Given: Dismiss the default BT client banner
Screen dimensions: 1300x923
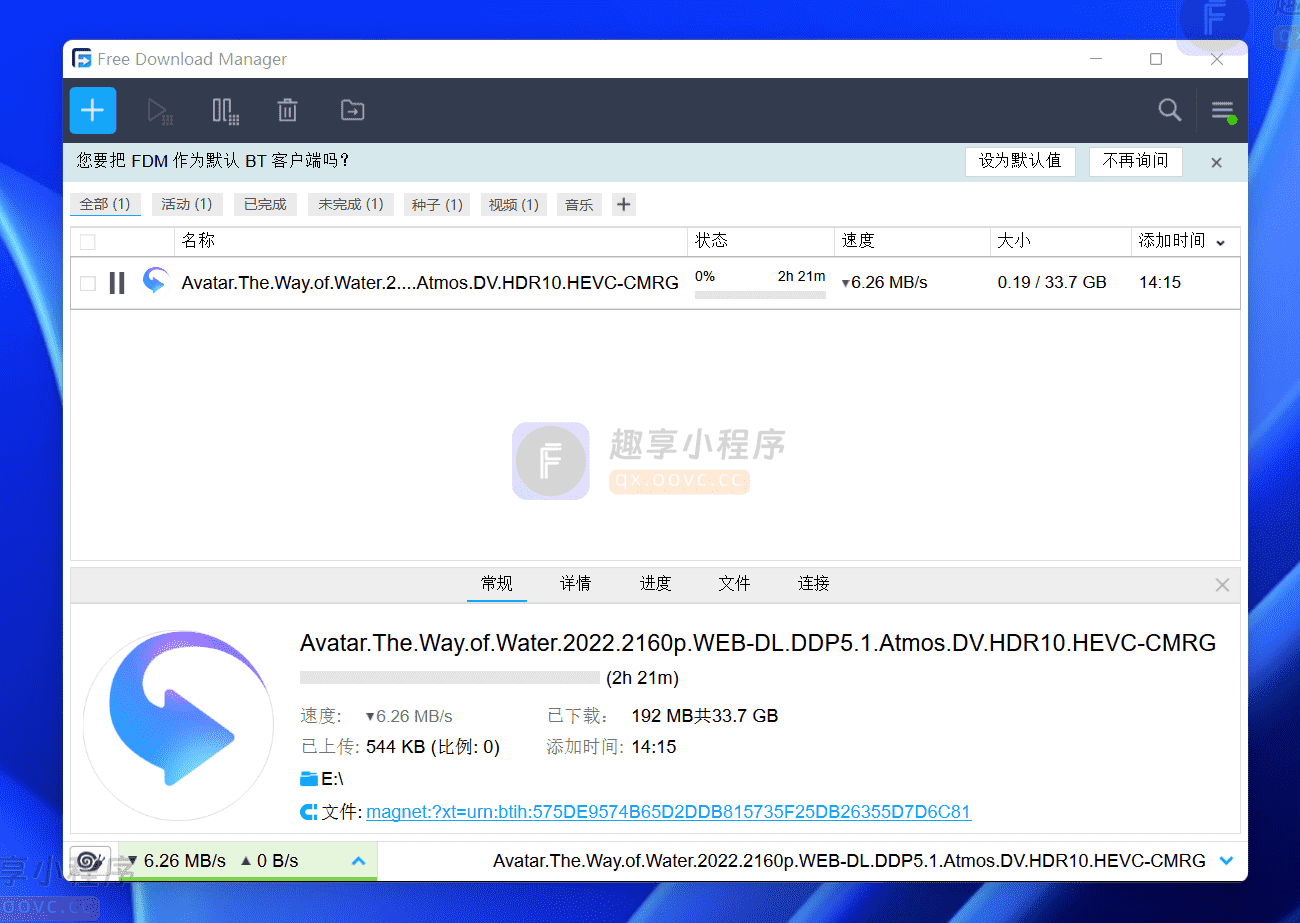Looking at the screenshot, I should click(x=1216, y=162).
